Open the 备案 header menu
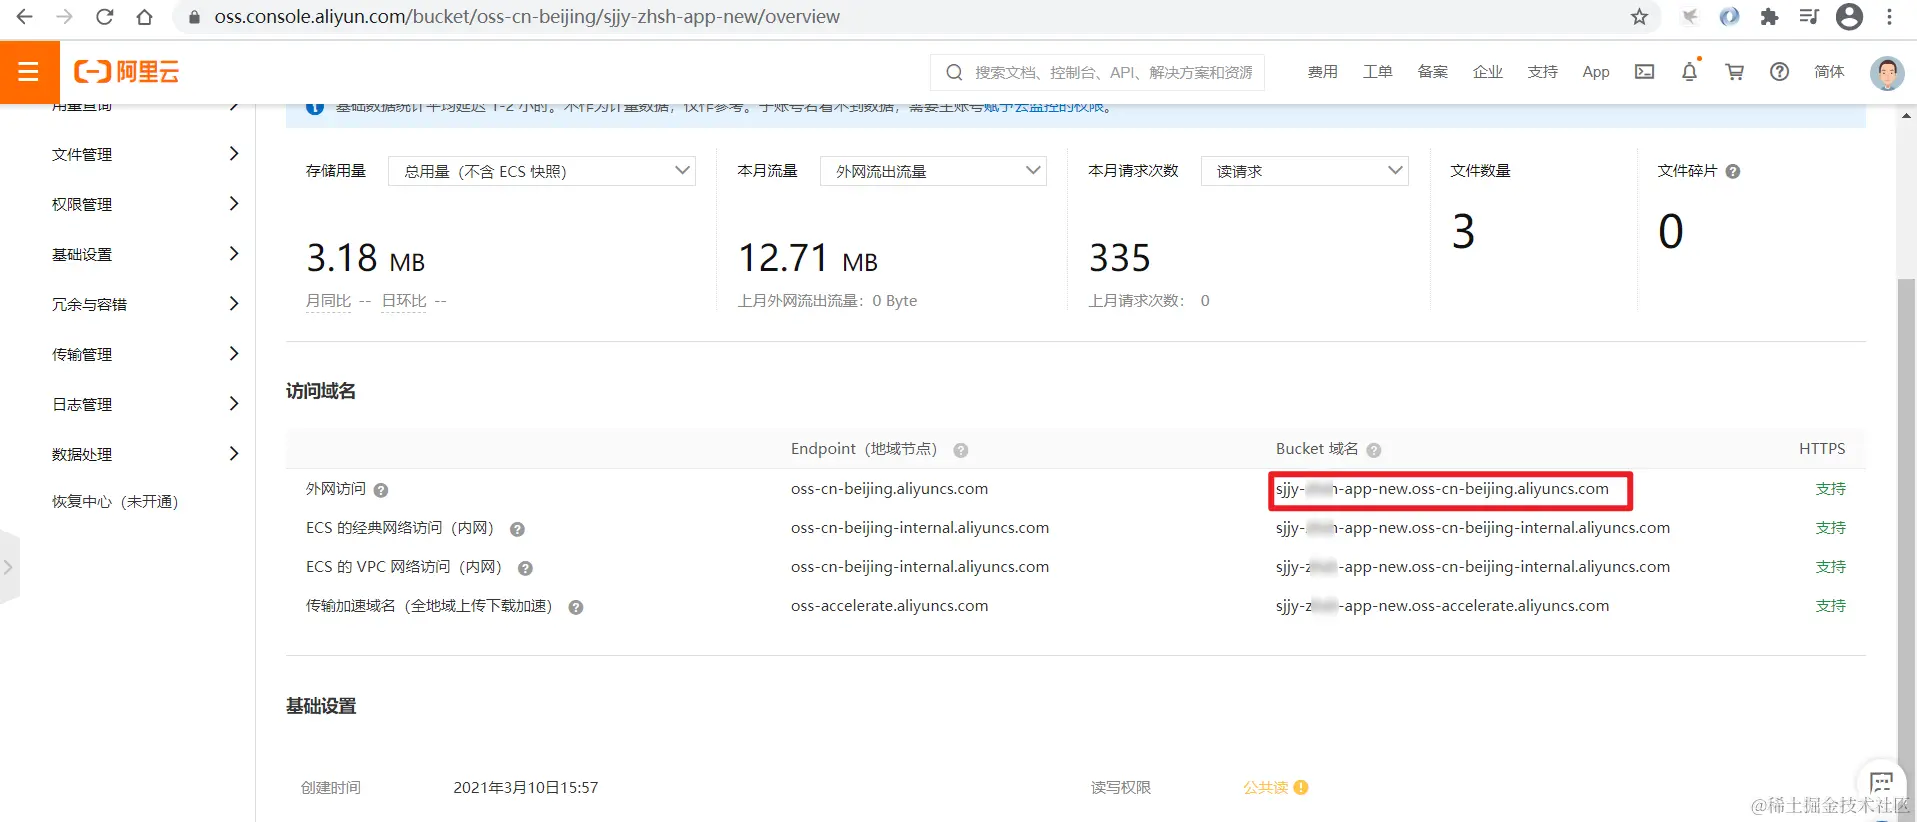 [x=1432, y=72]
